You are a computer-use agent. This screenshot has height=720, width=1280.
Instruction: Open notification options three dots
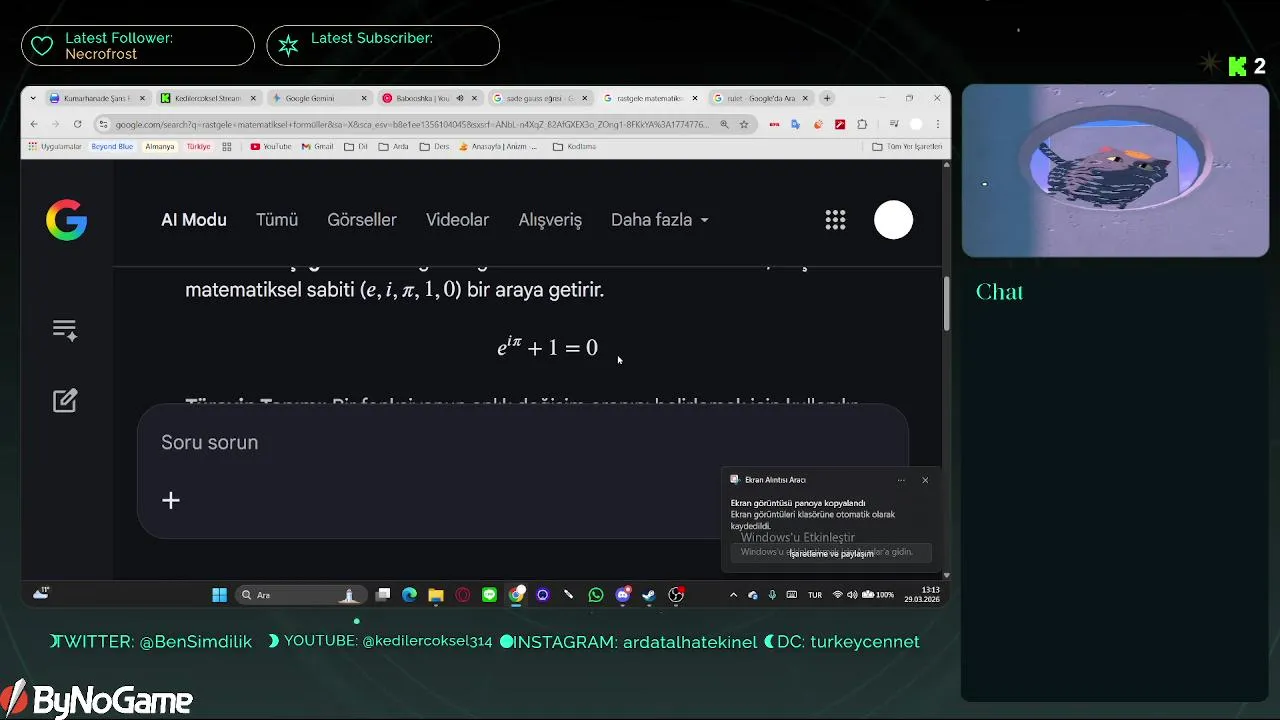click(901, 480)
